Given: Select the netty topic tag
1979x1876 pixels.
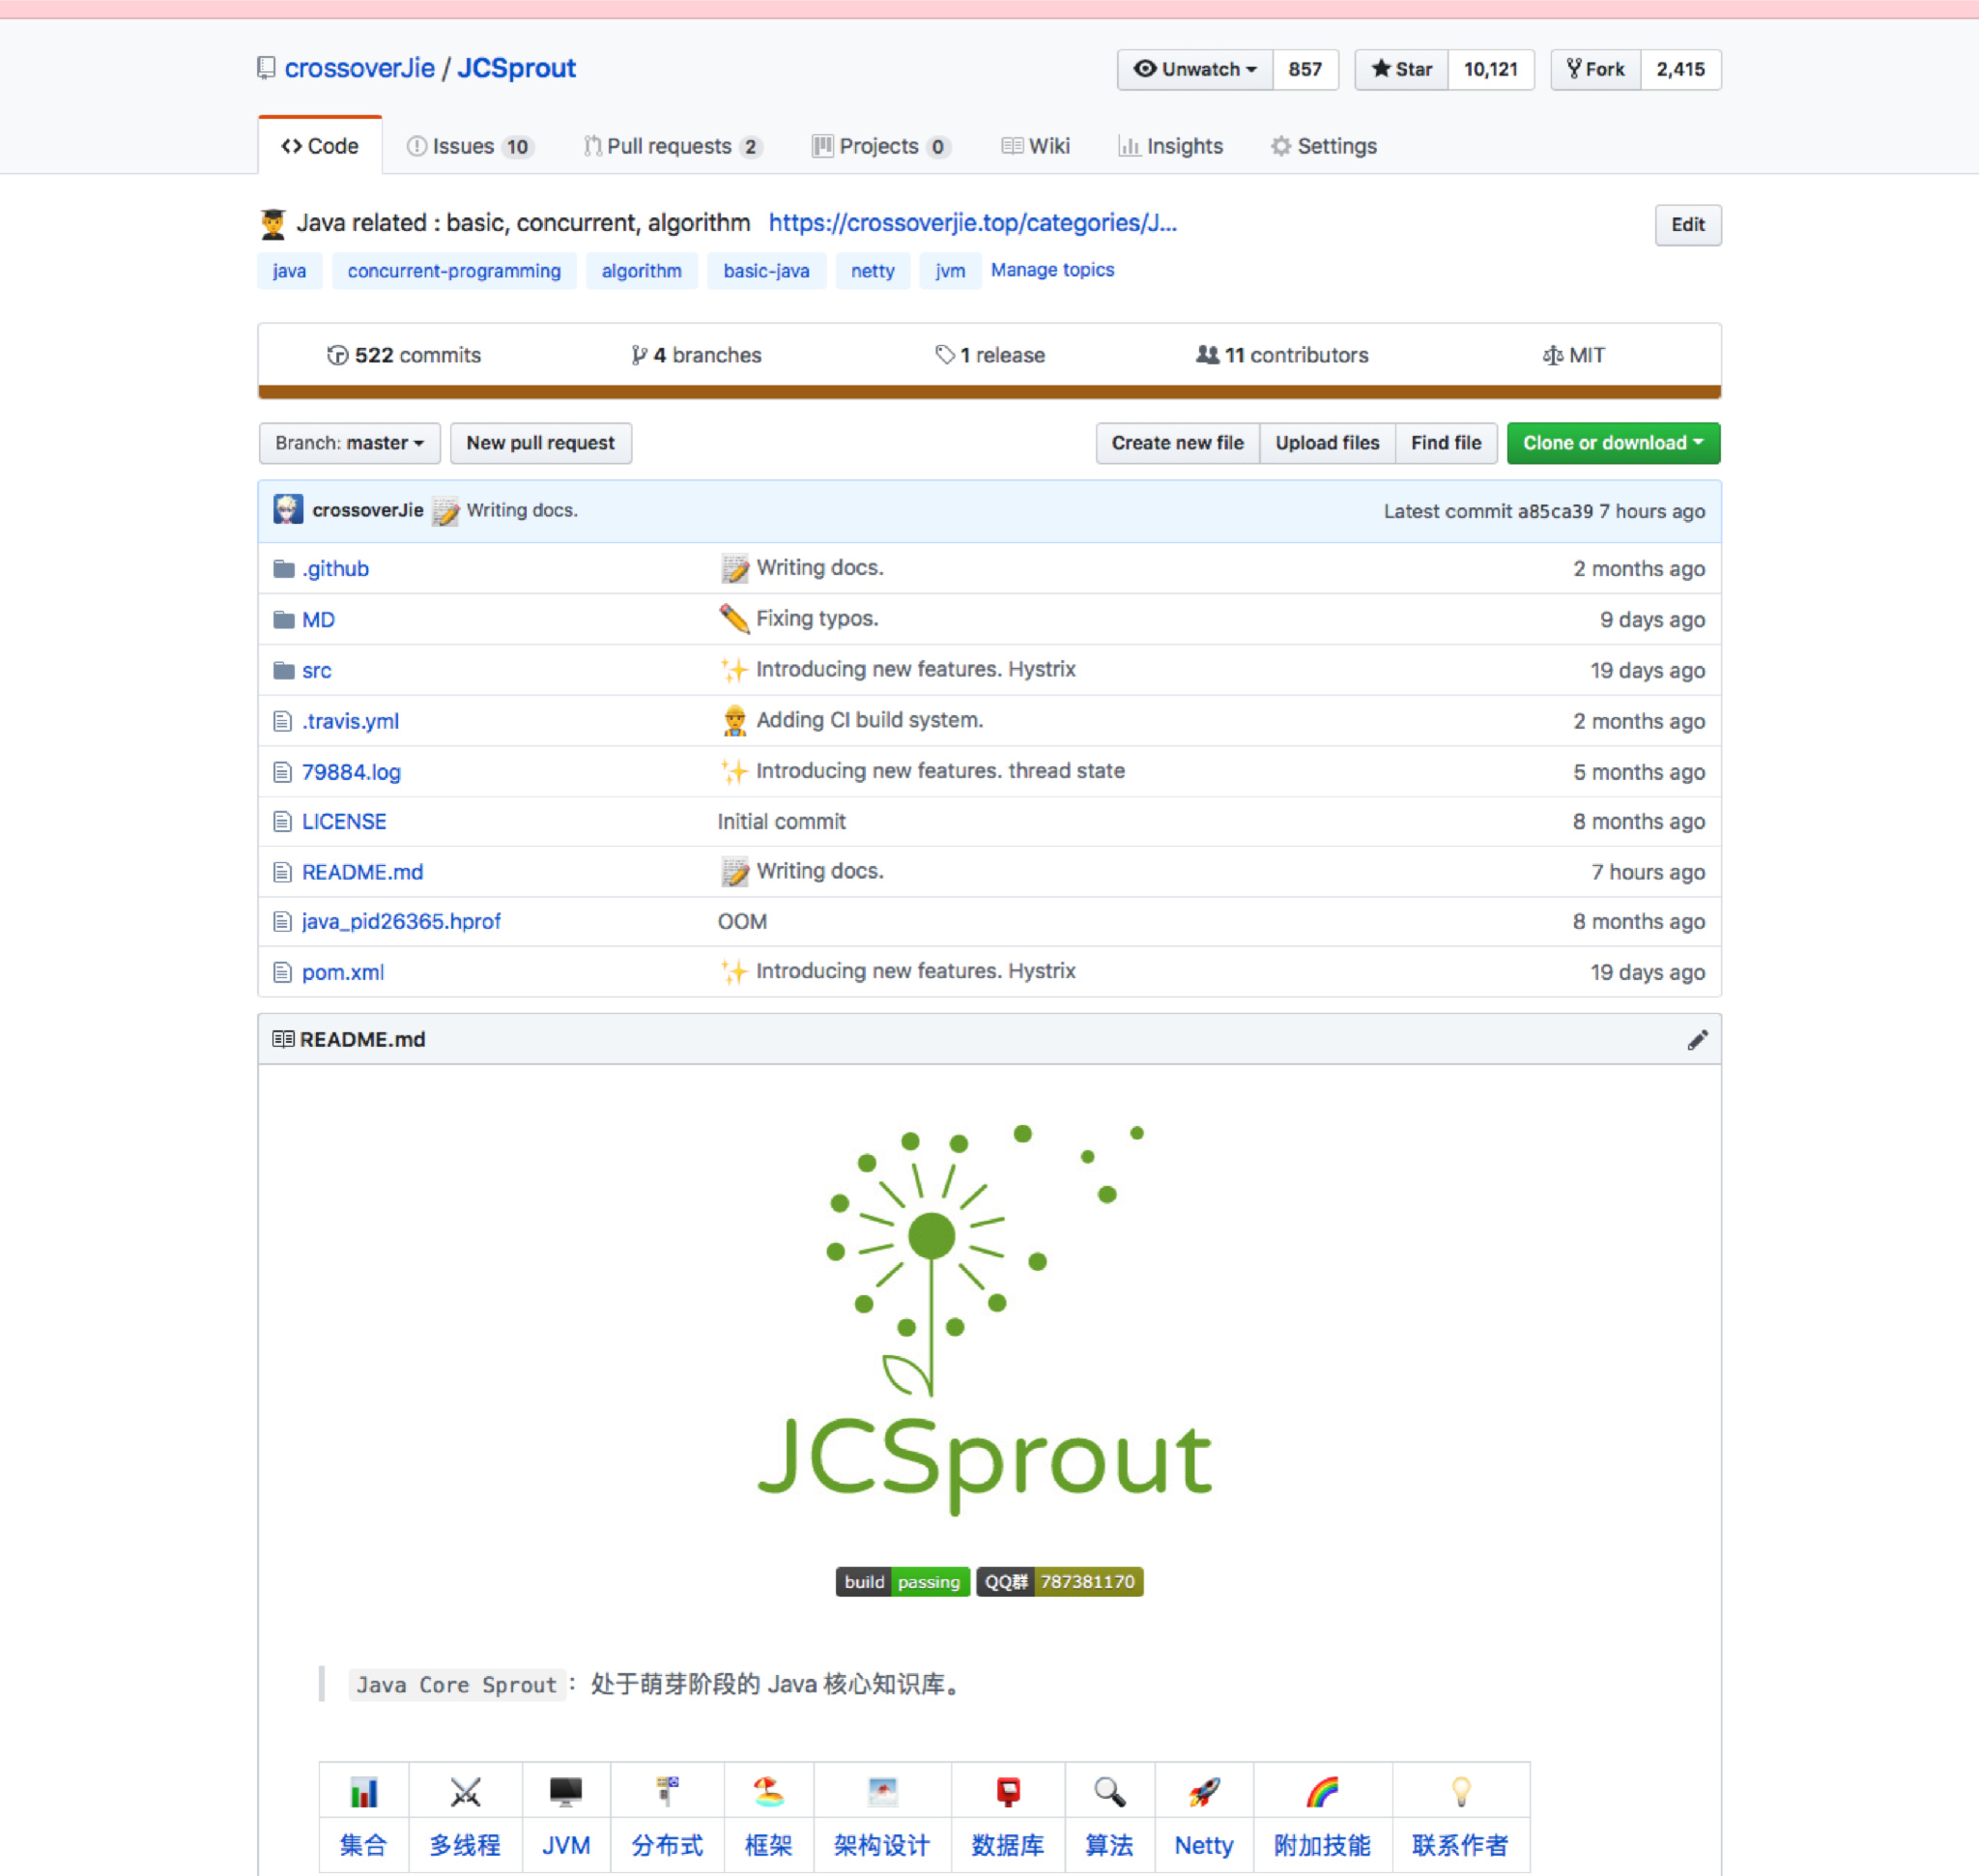Looking at the screenshot, I should pos(873,271).
